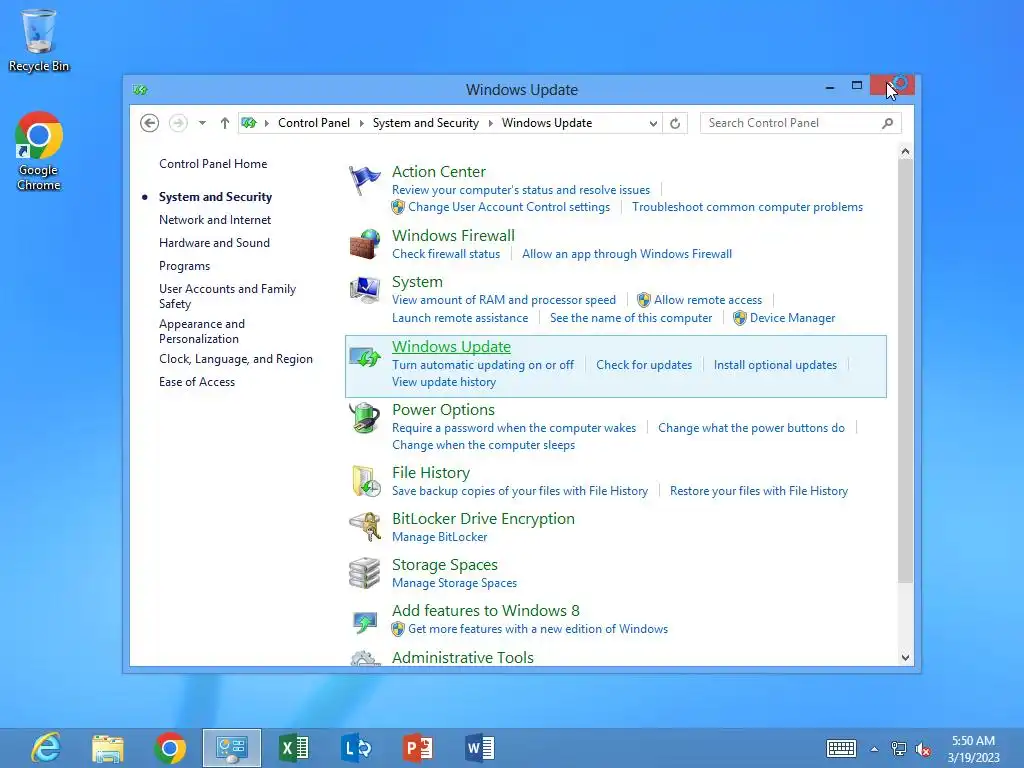Click the touch keyboard icon in the tray
The width and height of the screenshot is (1024, 768).
coord(841,748)
